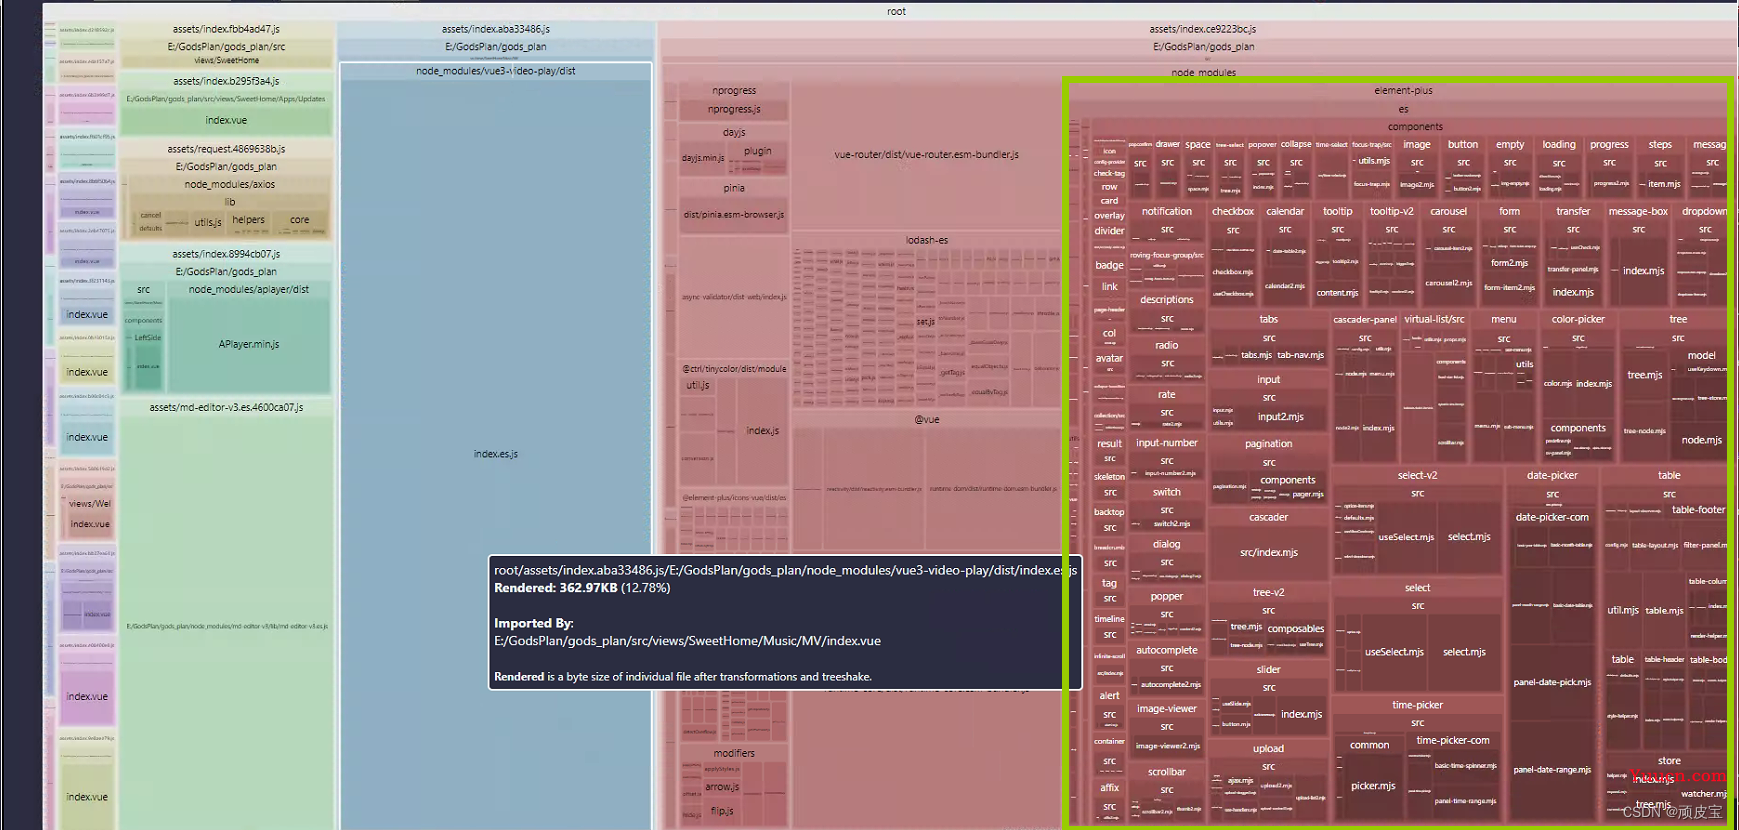Open the assets/request.4869638b.js chunk
The height and width of the screenshot is (830, 1739).
click(226, 149)
